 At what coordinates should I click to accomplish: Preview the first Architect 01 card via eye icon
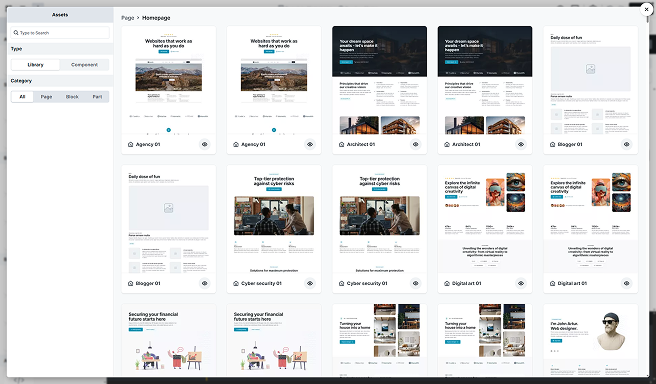415,144
